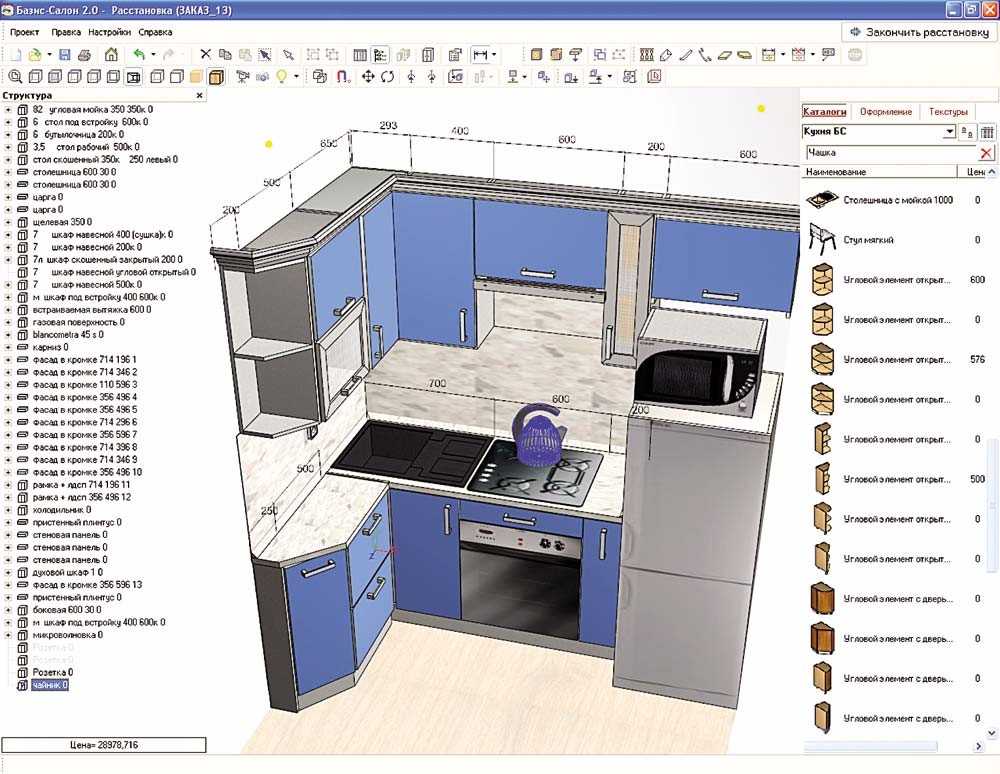Select the blue teapot on the hob
The width and height of the screenshot is (1000, 774).
[x=538, y=434]
